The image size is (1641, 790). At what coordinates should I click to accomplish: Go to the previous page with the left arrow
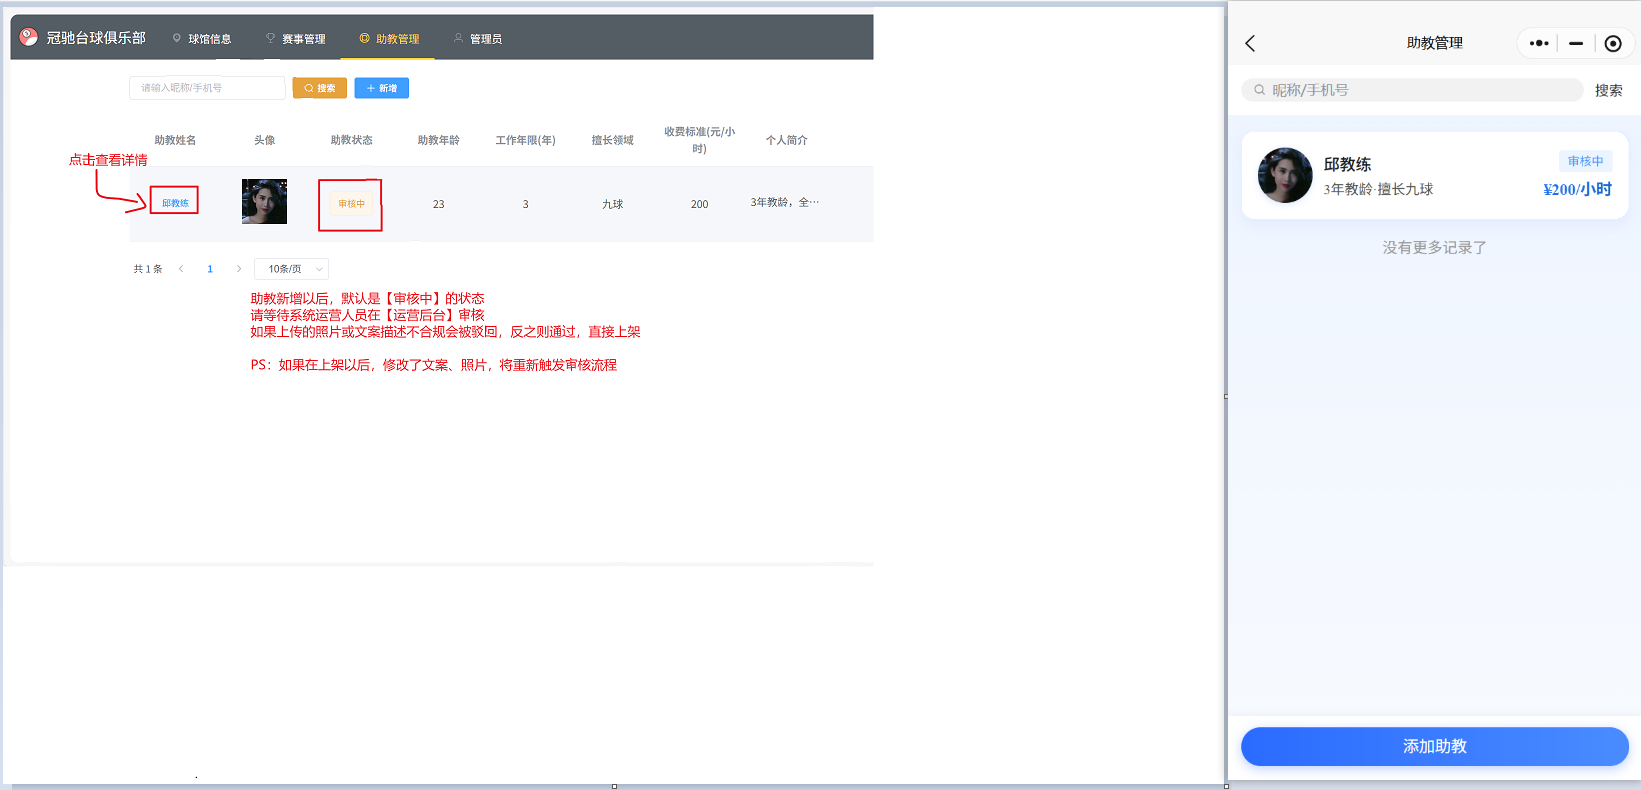[181, 269]
